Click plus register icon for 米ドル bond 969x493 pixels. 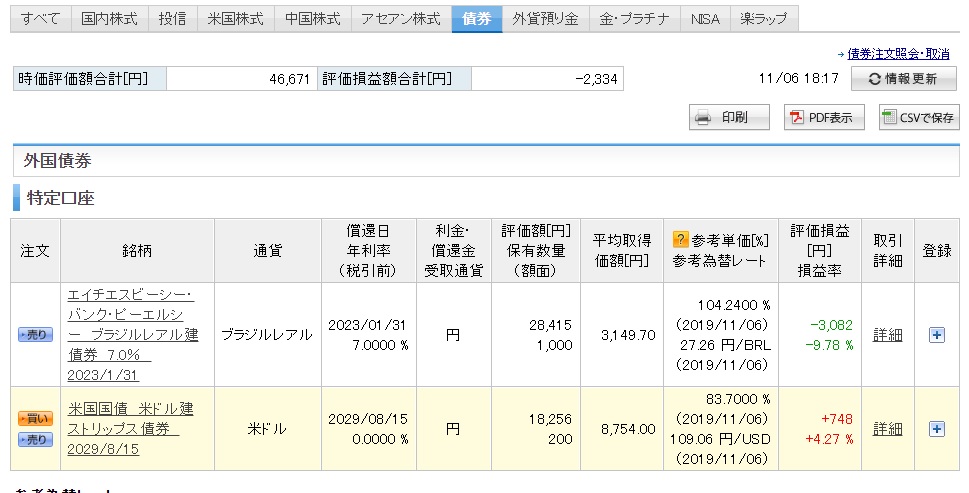(937, 429)
